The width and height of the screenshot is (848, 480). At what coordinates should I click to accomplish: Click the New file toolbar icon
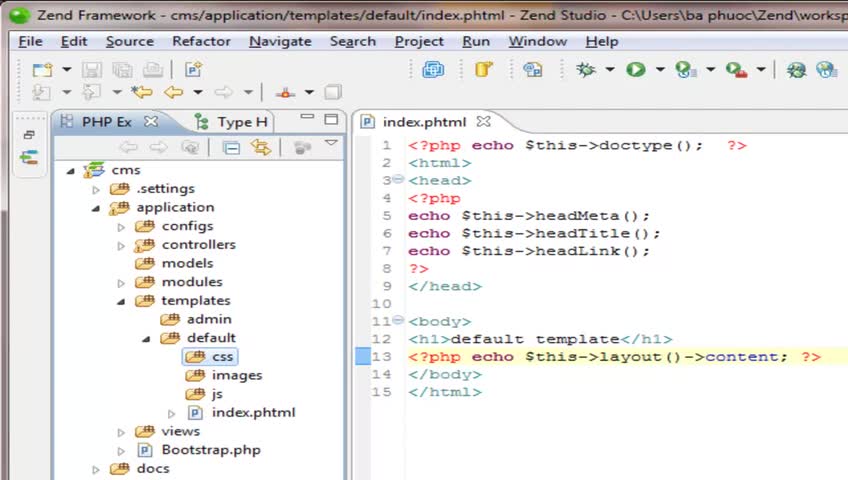[42, 70]
